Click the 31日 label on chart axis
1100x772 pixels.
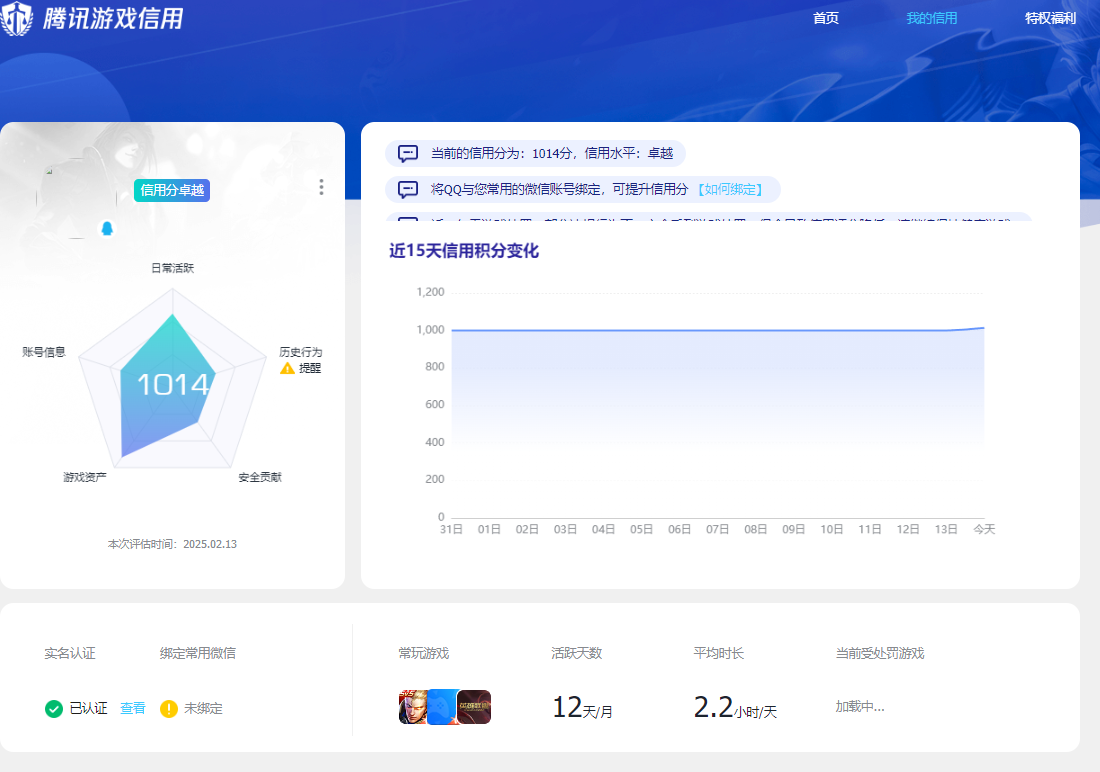tap(451, 529)
